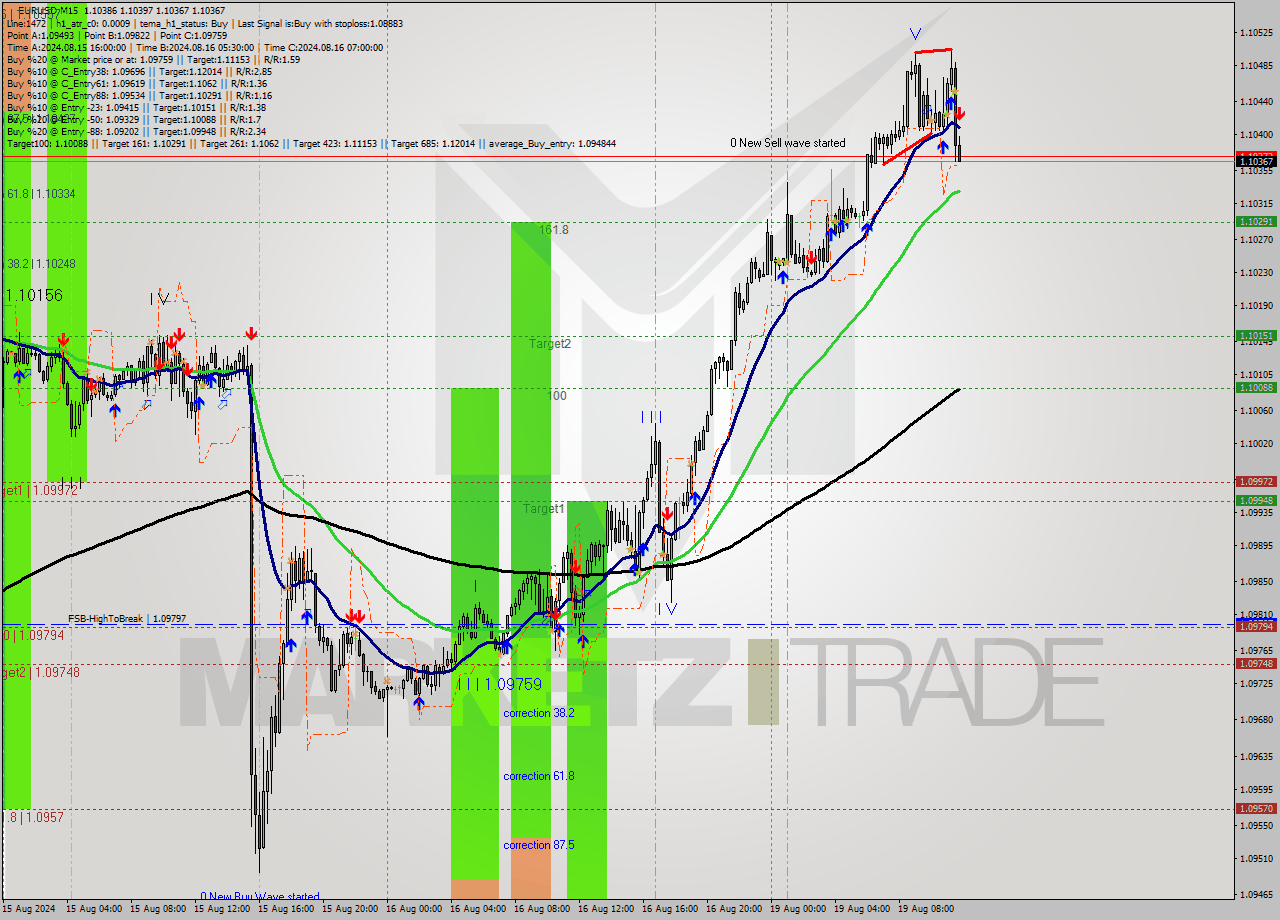Click the '19 Aug 00:00' time axis label
This screenshot has height=920, width=1280.
coord(798,909)
